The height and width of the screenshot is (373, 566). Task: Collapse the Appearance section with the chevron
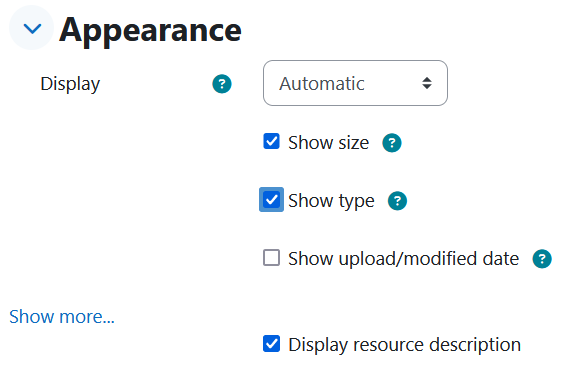(x=32, y=28)
